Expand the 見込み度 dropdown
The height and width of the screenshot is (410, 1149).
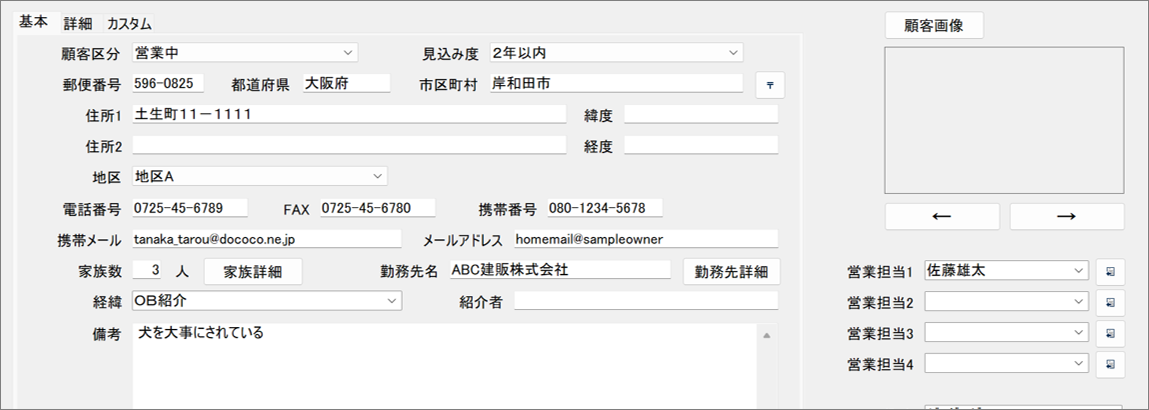pos(733,52)
